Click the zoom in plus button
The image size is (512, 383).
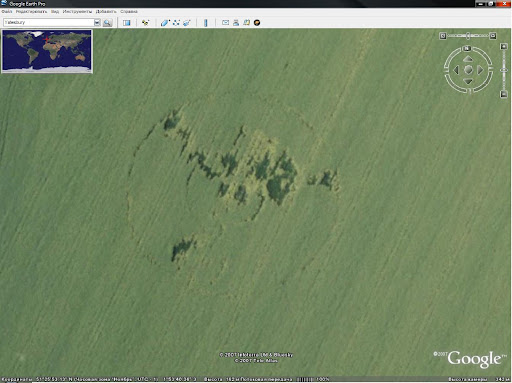click(x=504, y=47)
